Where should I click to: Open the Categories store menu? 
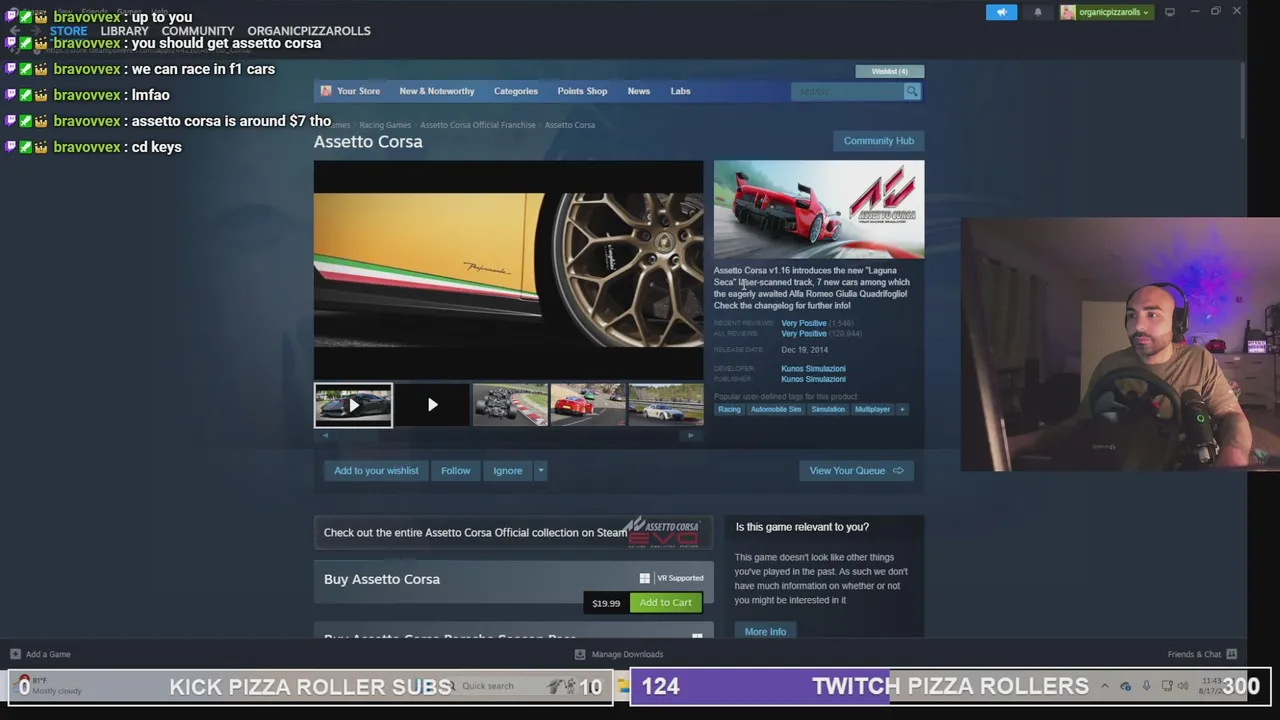516,91
